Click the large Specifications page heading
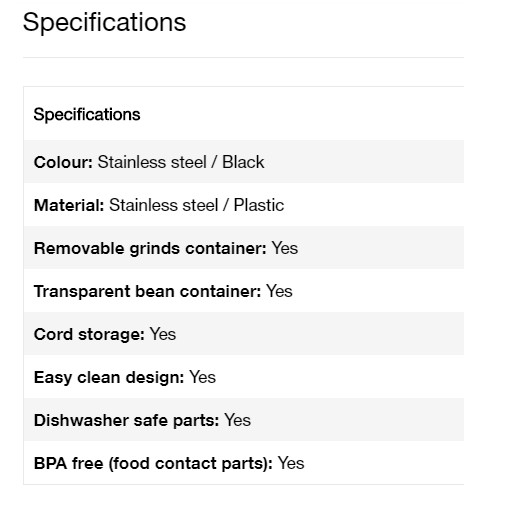508x508 pixels. (x=104, y=23)
